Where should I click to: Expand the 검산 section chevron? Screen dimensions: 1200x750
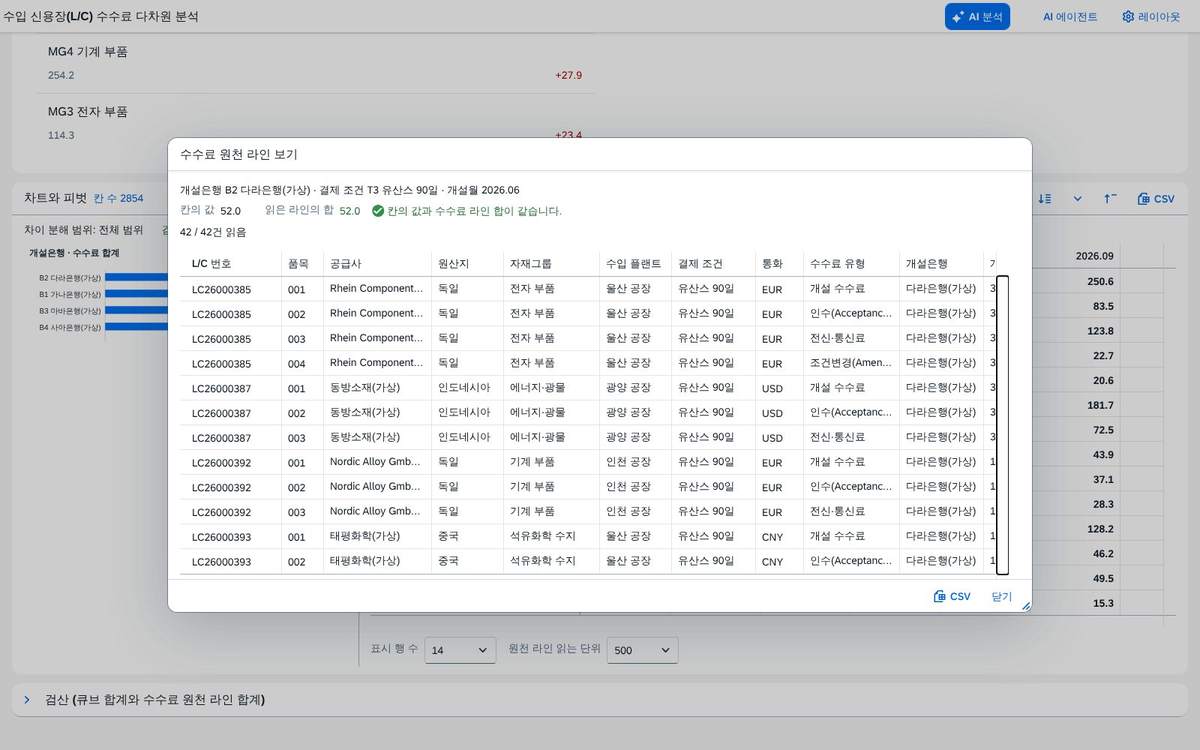[27, 700]
